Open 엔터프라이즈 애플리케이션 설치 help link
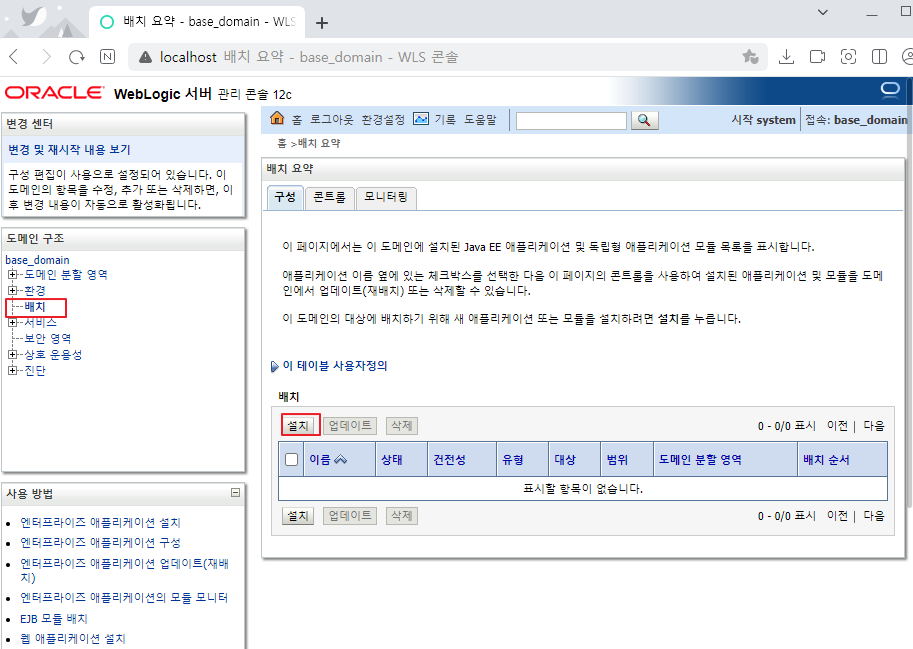This screenshot has width=913, height=649. (100, 523)
